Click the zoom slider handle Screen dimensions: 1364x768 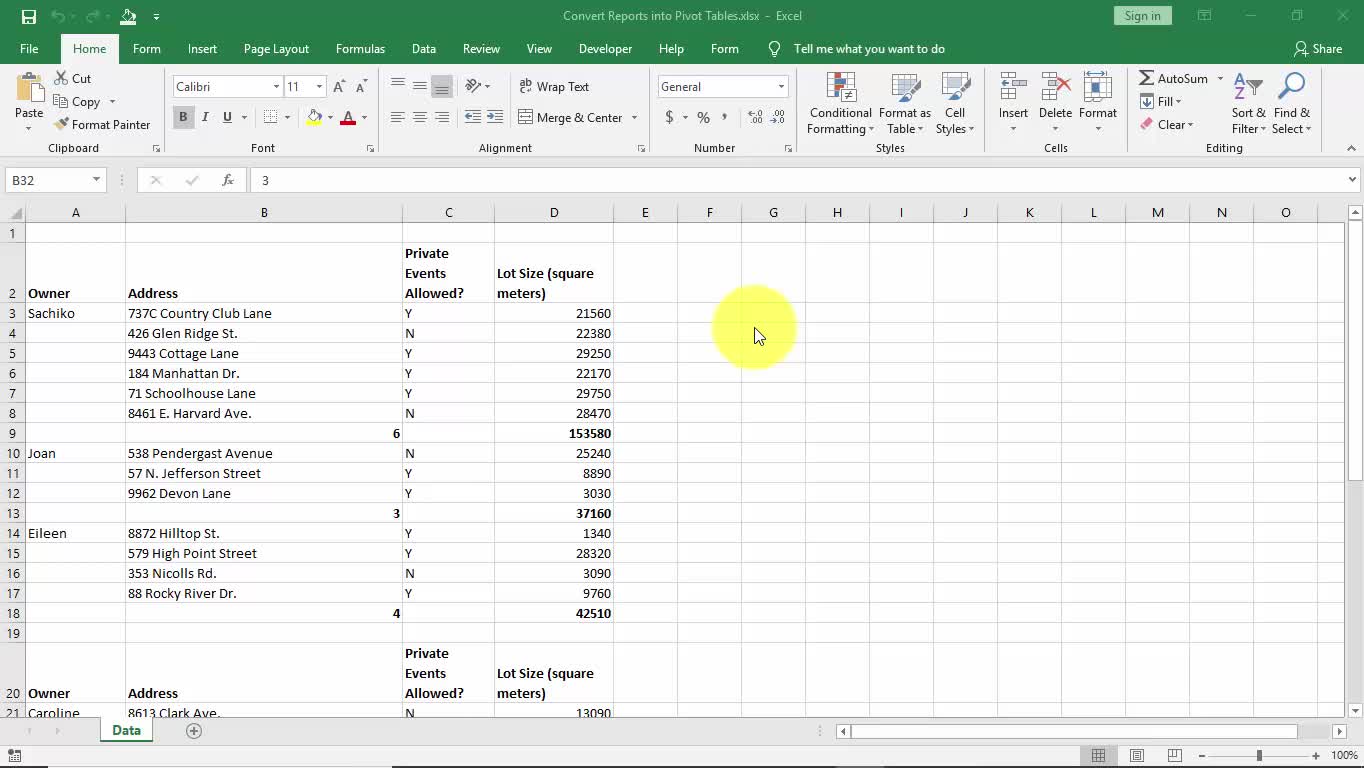(1259, 756)
